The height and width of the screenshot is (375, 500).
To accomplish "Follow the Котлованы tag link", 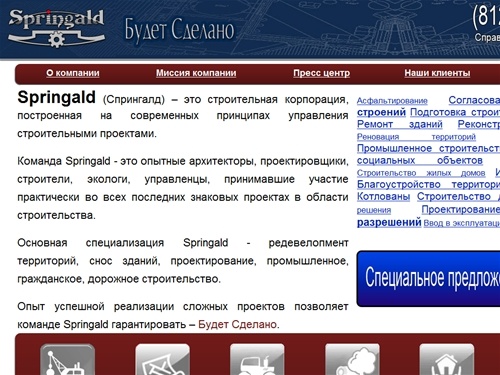I will 383,197.
